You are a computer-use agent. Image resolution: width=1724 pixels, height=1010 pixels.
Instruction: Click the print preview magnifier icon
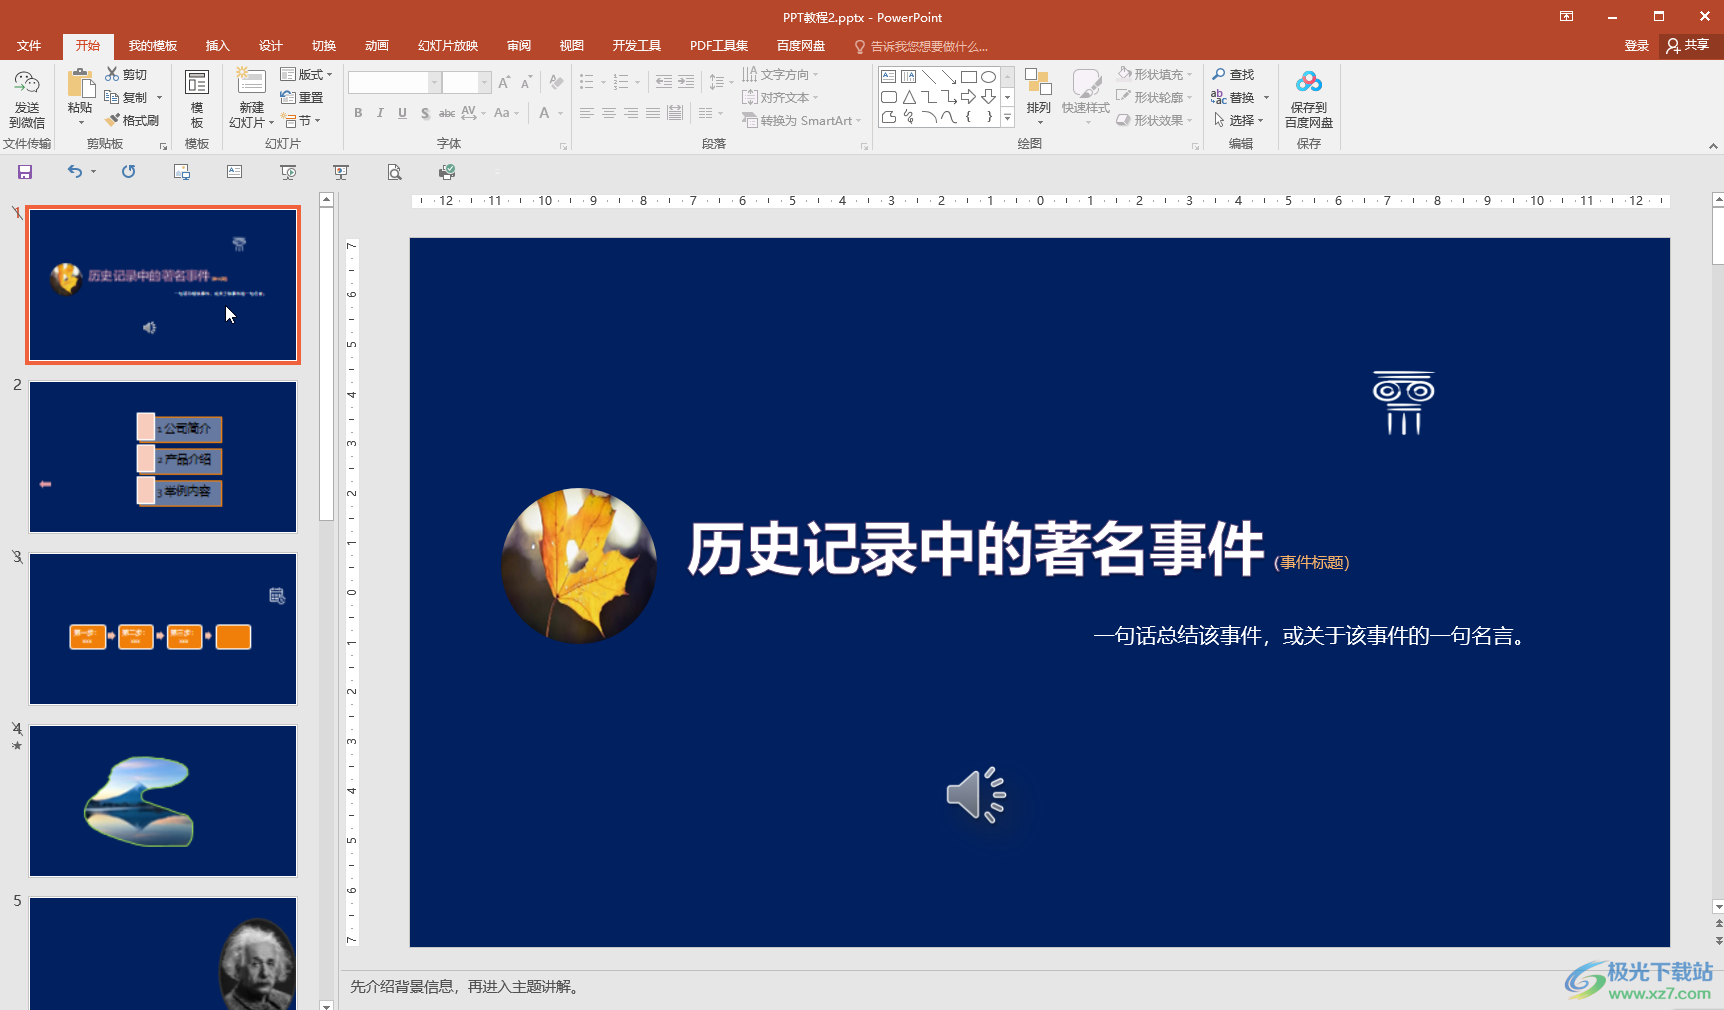coord(395,172)
